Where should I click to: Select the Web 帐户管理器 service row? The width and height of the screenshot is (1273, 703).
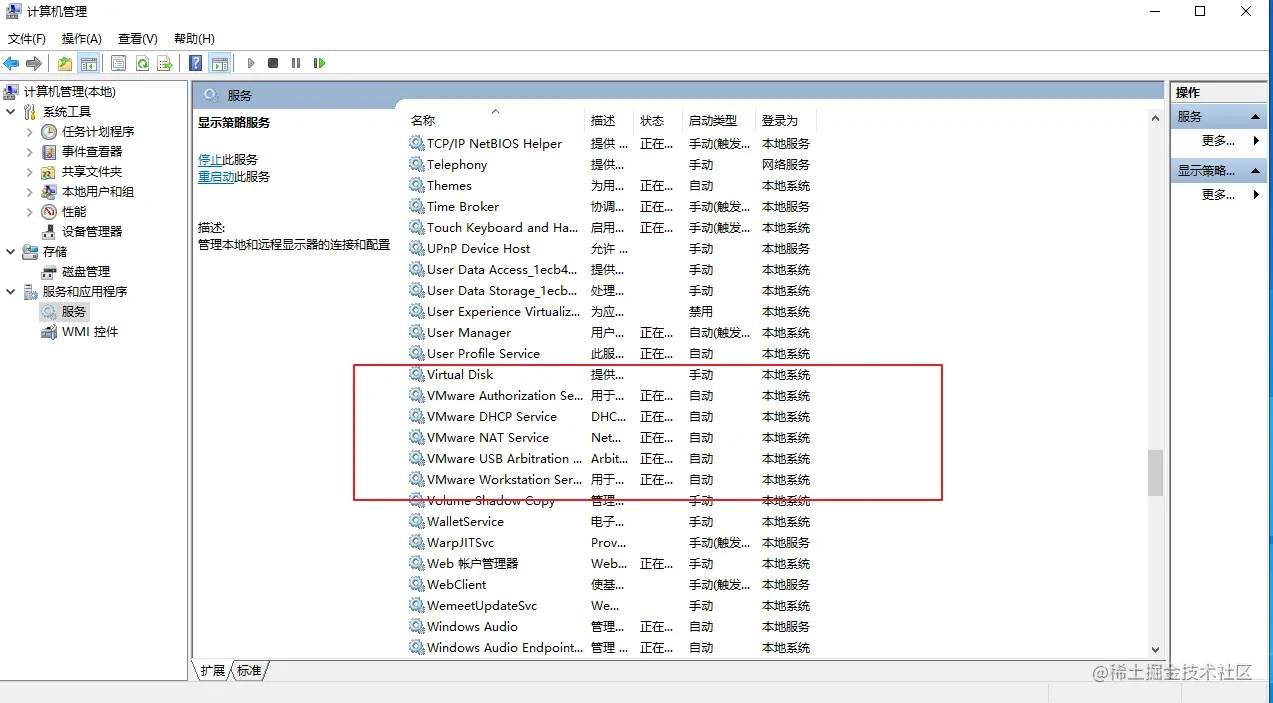(612, 564)
